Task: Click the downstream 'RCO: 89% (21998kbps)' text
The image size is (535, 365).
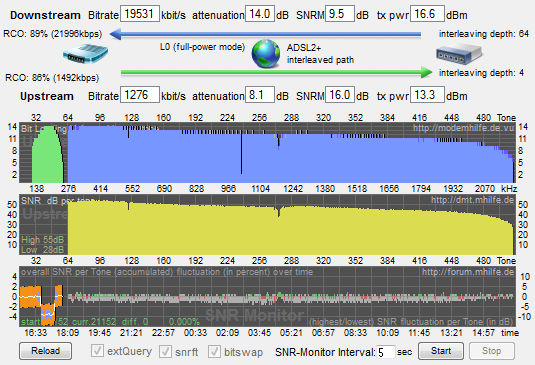Action: coord(53,34)
